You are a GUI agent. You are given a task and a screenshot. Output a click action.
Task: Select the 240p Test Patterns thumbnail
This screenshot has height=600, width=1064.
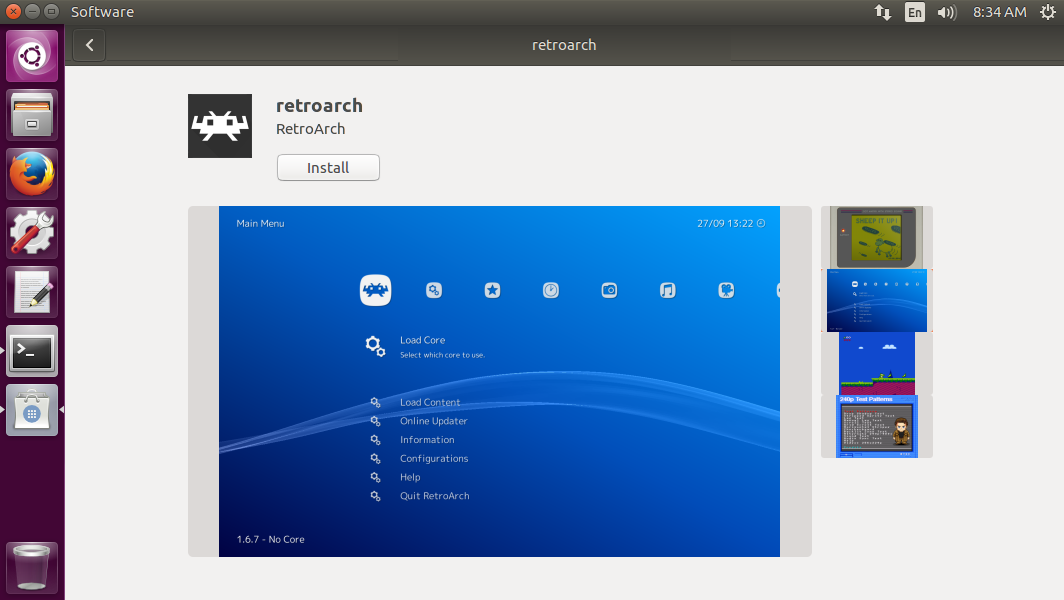(877, 426)
